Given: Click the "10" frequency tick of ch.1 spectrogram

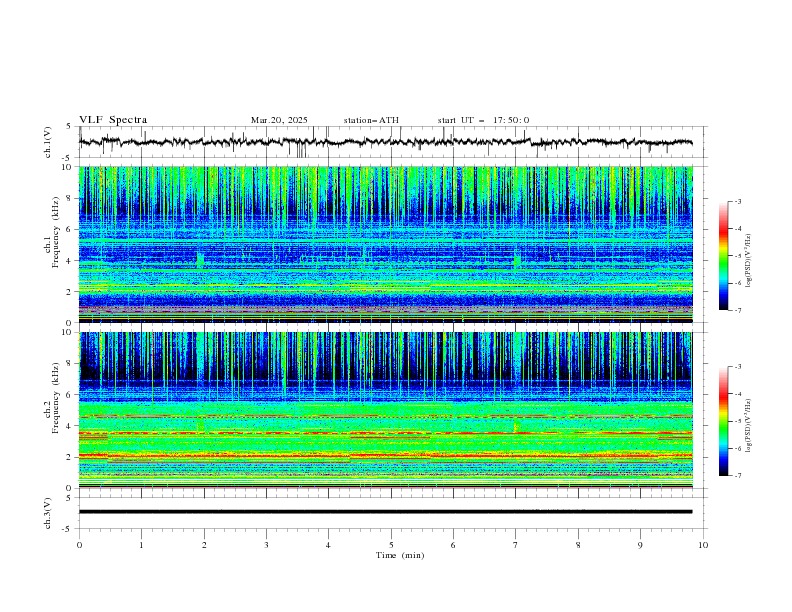Looking at the screenshot, I should pyautogui.click(x=67, y=167).
